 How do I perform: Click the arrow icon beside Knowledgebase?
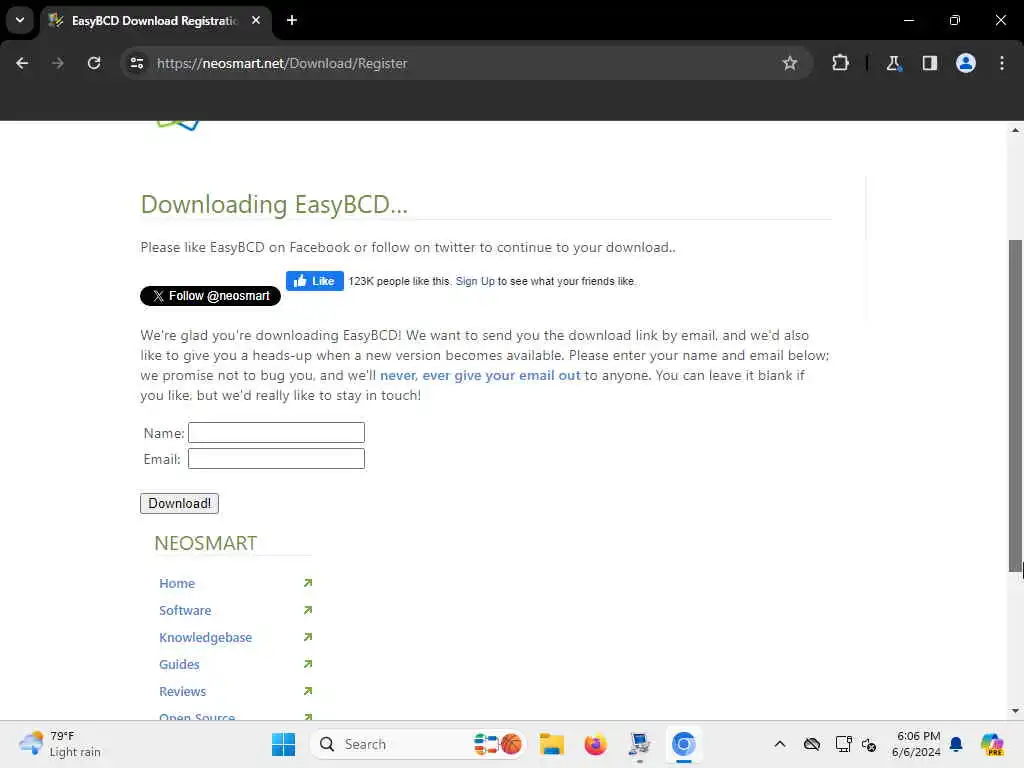(308, 637)
